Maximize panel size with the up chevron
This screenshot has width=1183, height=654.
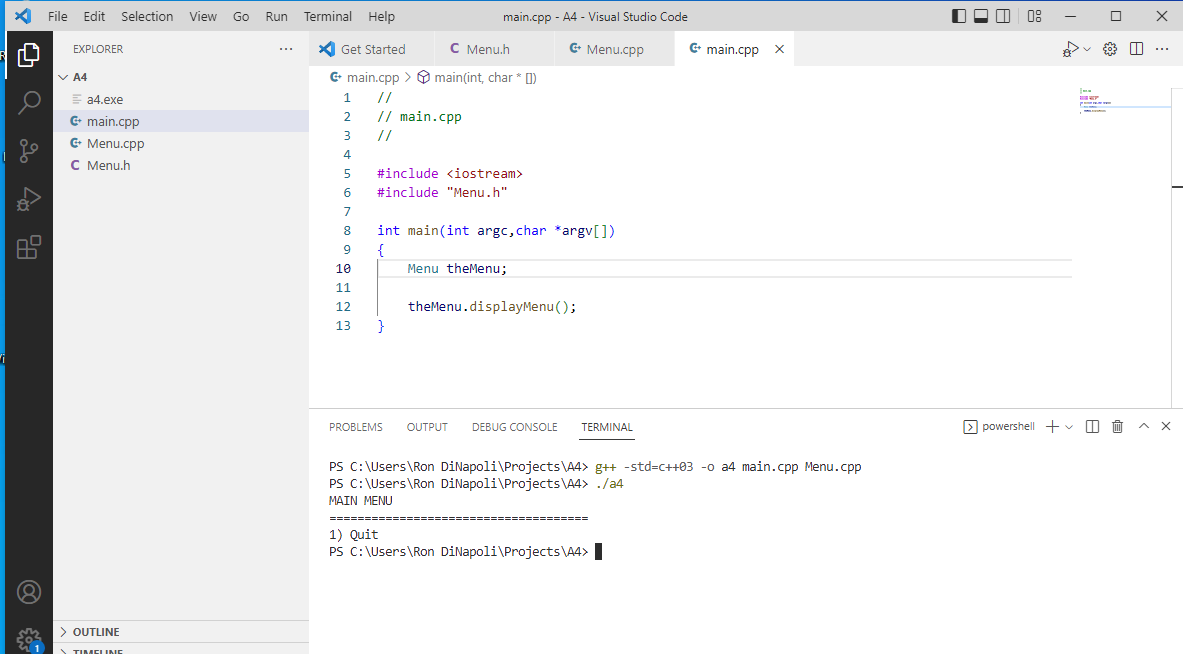click(1144, 427)
